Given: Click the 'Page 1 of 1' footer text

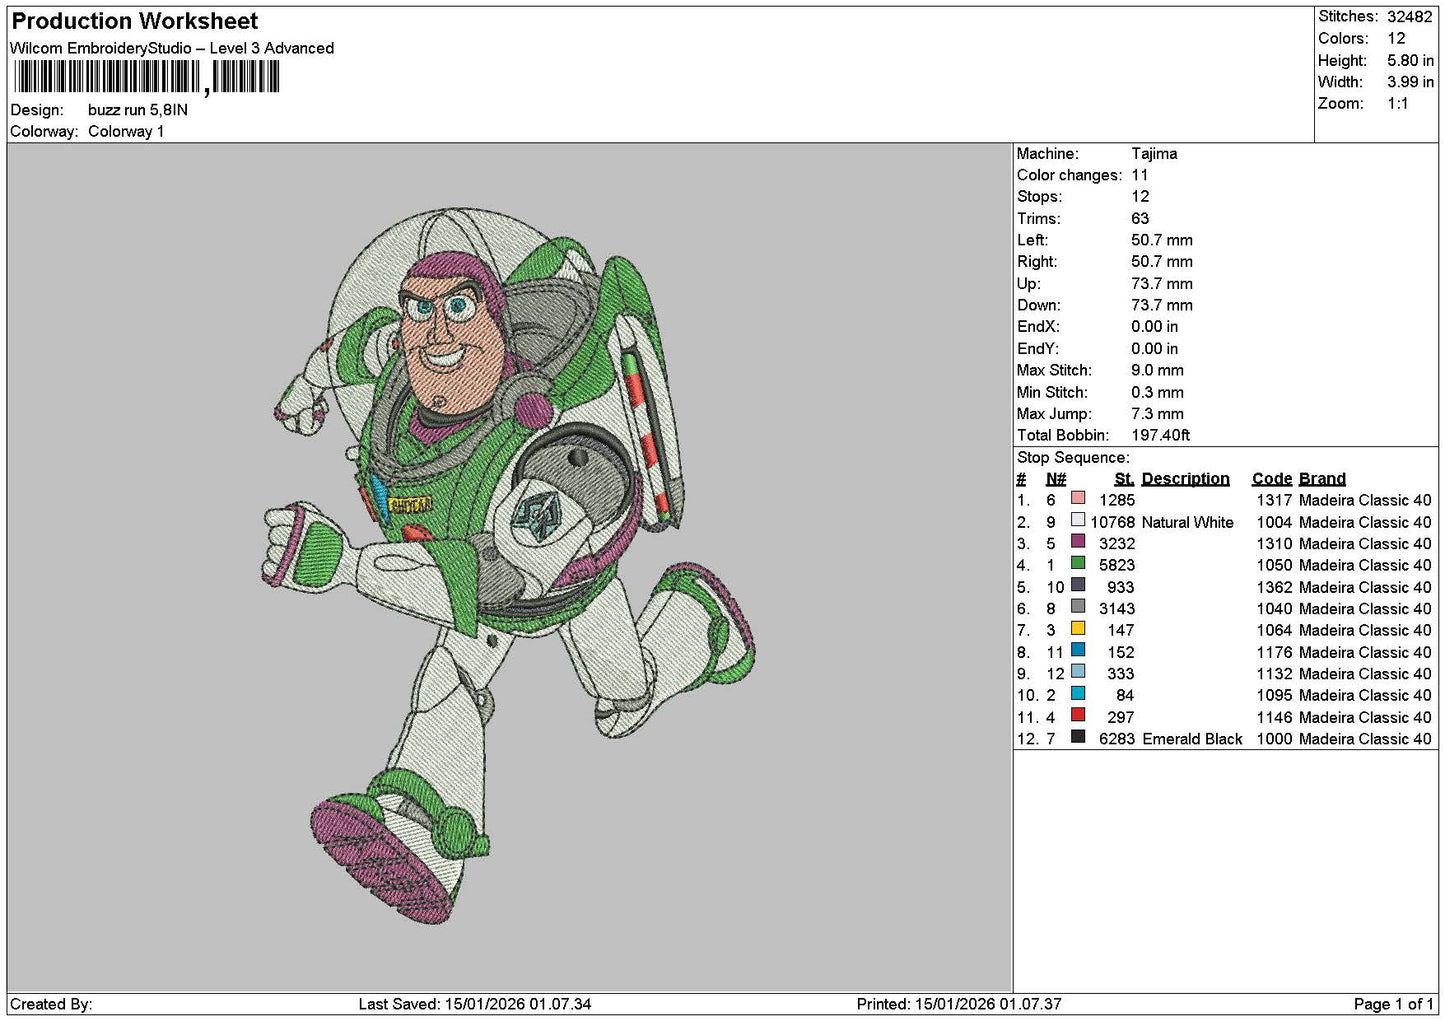Looking at the screenshot, I should click(1394, 1004).
